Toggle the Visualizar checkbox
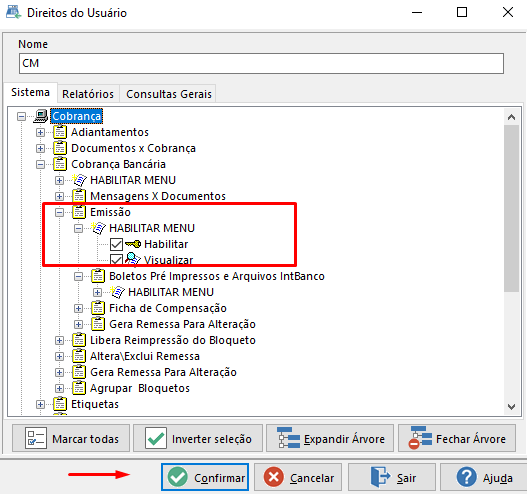527x494 pixels. pos(116,260)
